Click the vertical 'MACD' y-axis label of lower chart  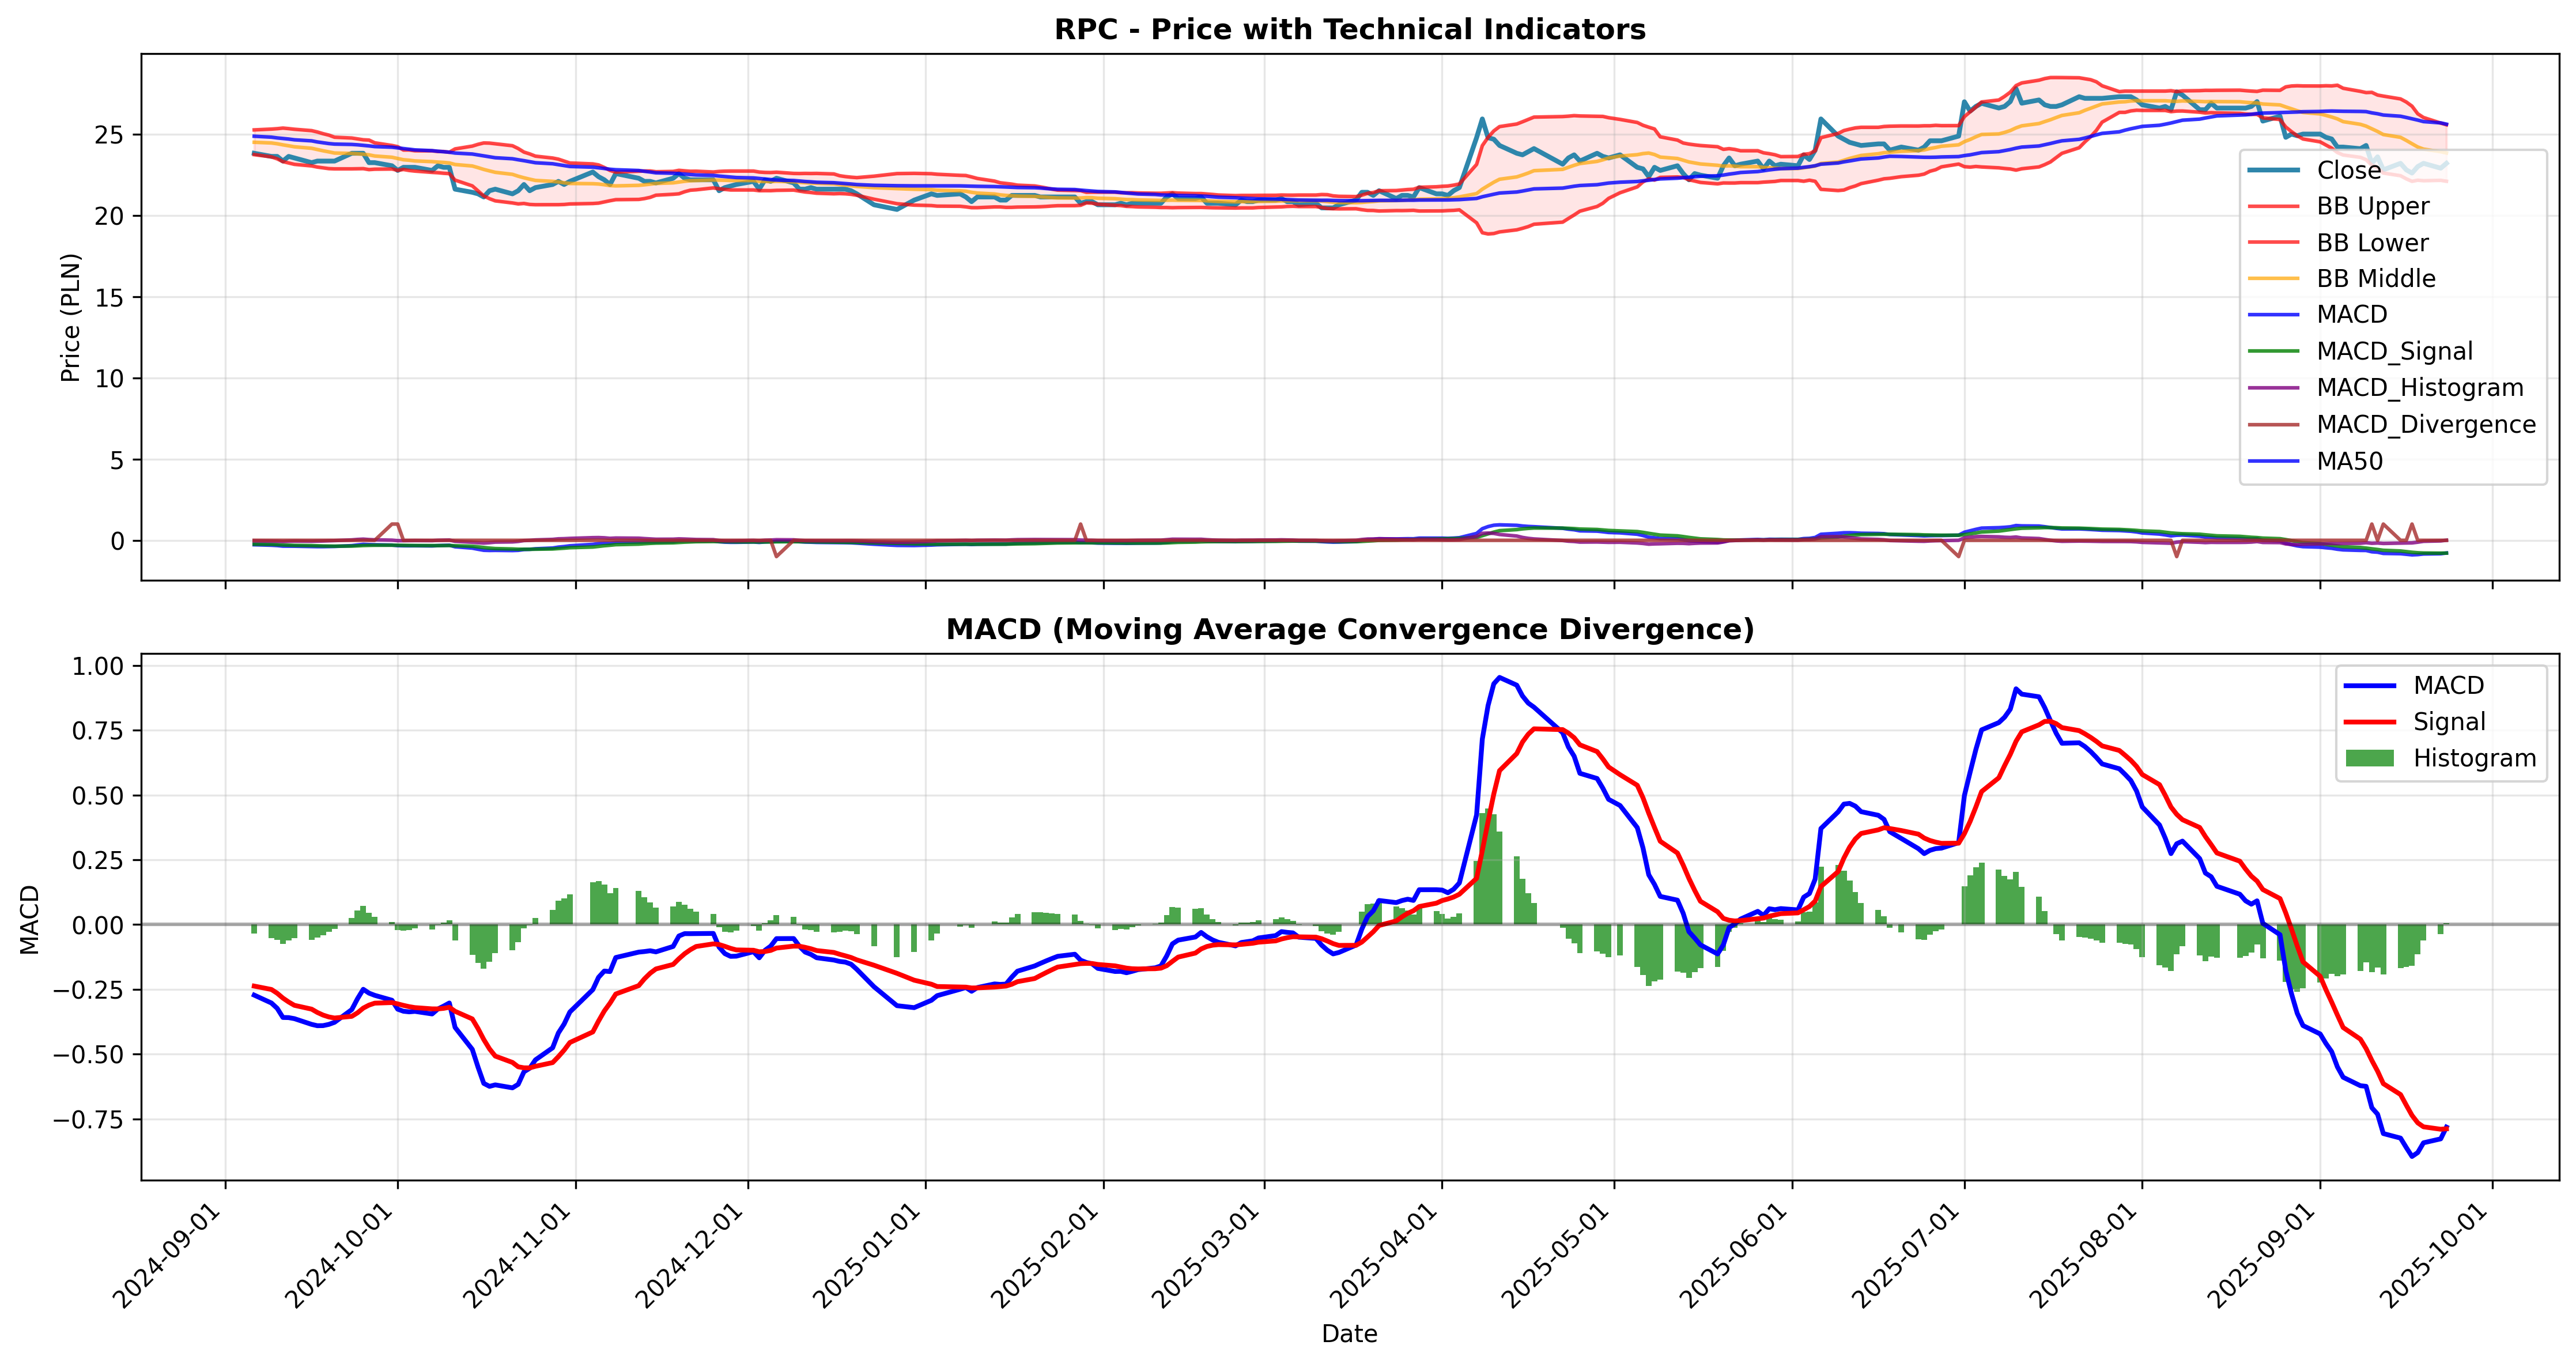29,919
